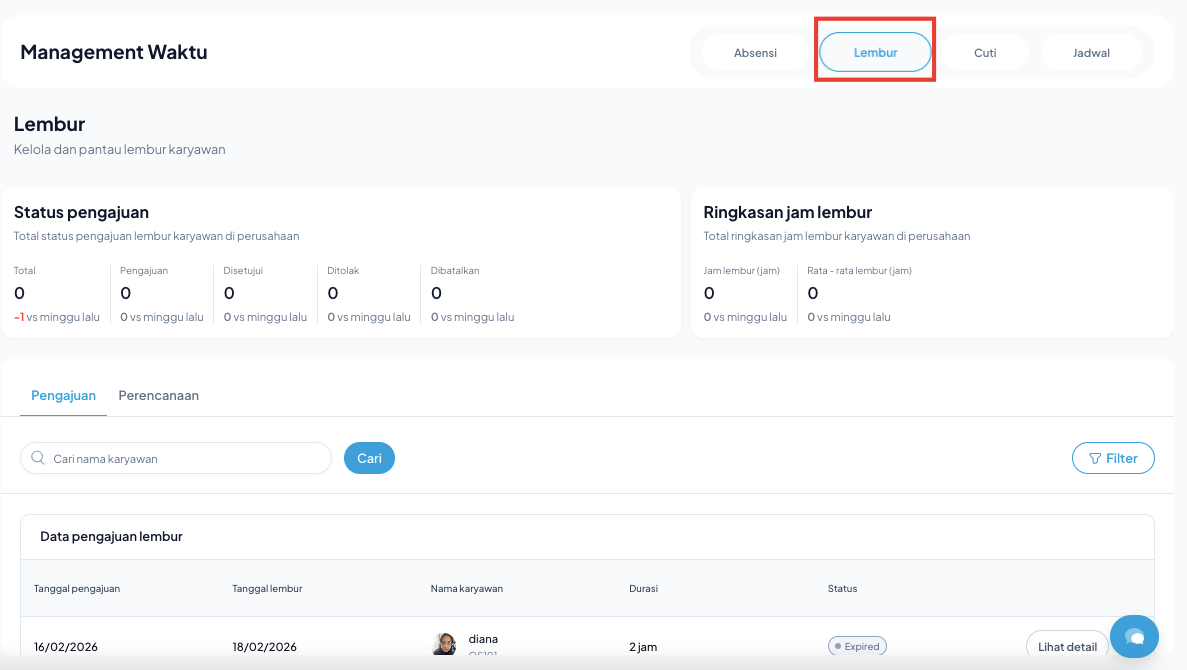Select the Pengajuan sub-tab
Screen dimensions: 1187x670
tap(63, 396)
